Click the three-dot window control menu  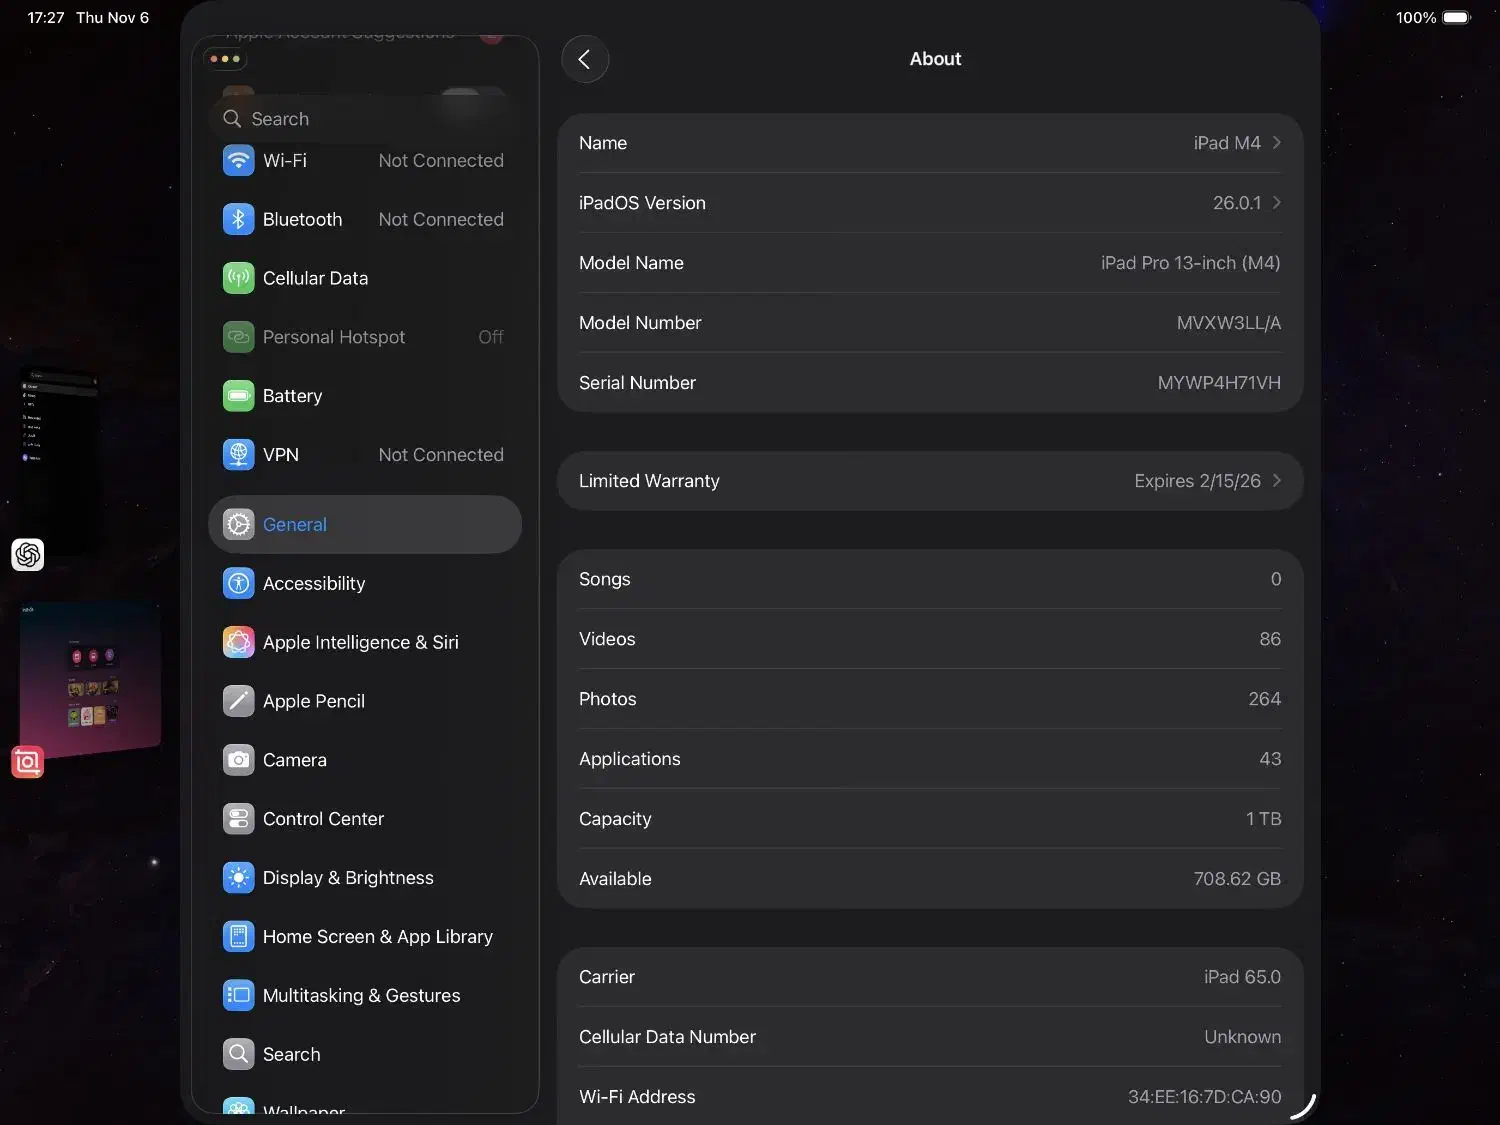(225, 59)
